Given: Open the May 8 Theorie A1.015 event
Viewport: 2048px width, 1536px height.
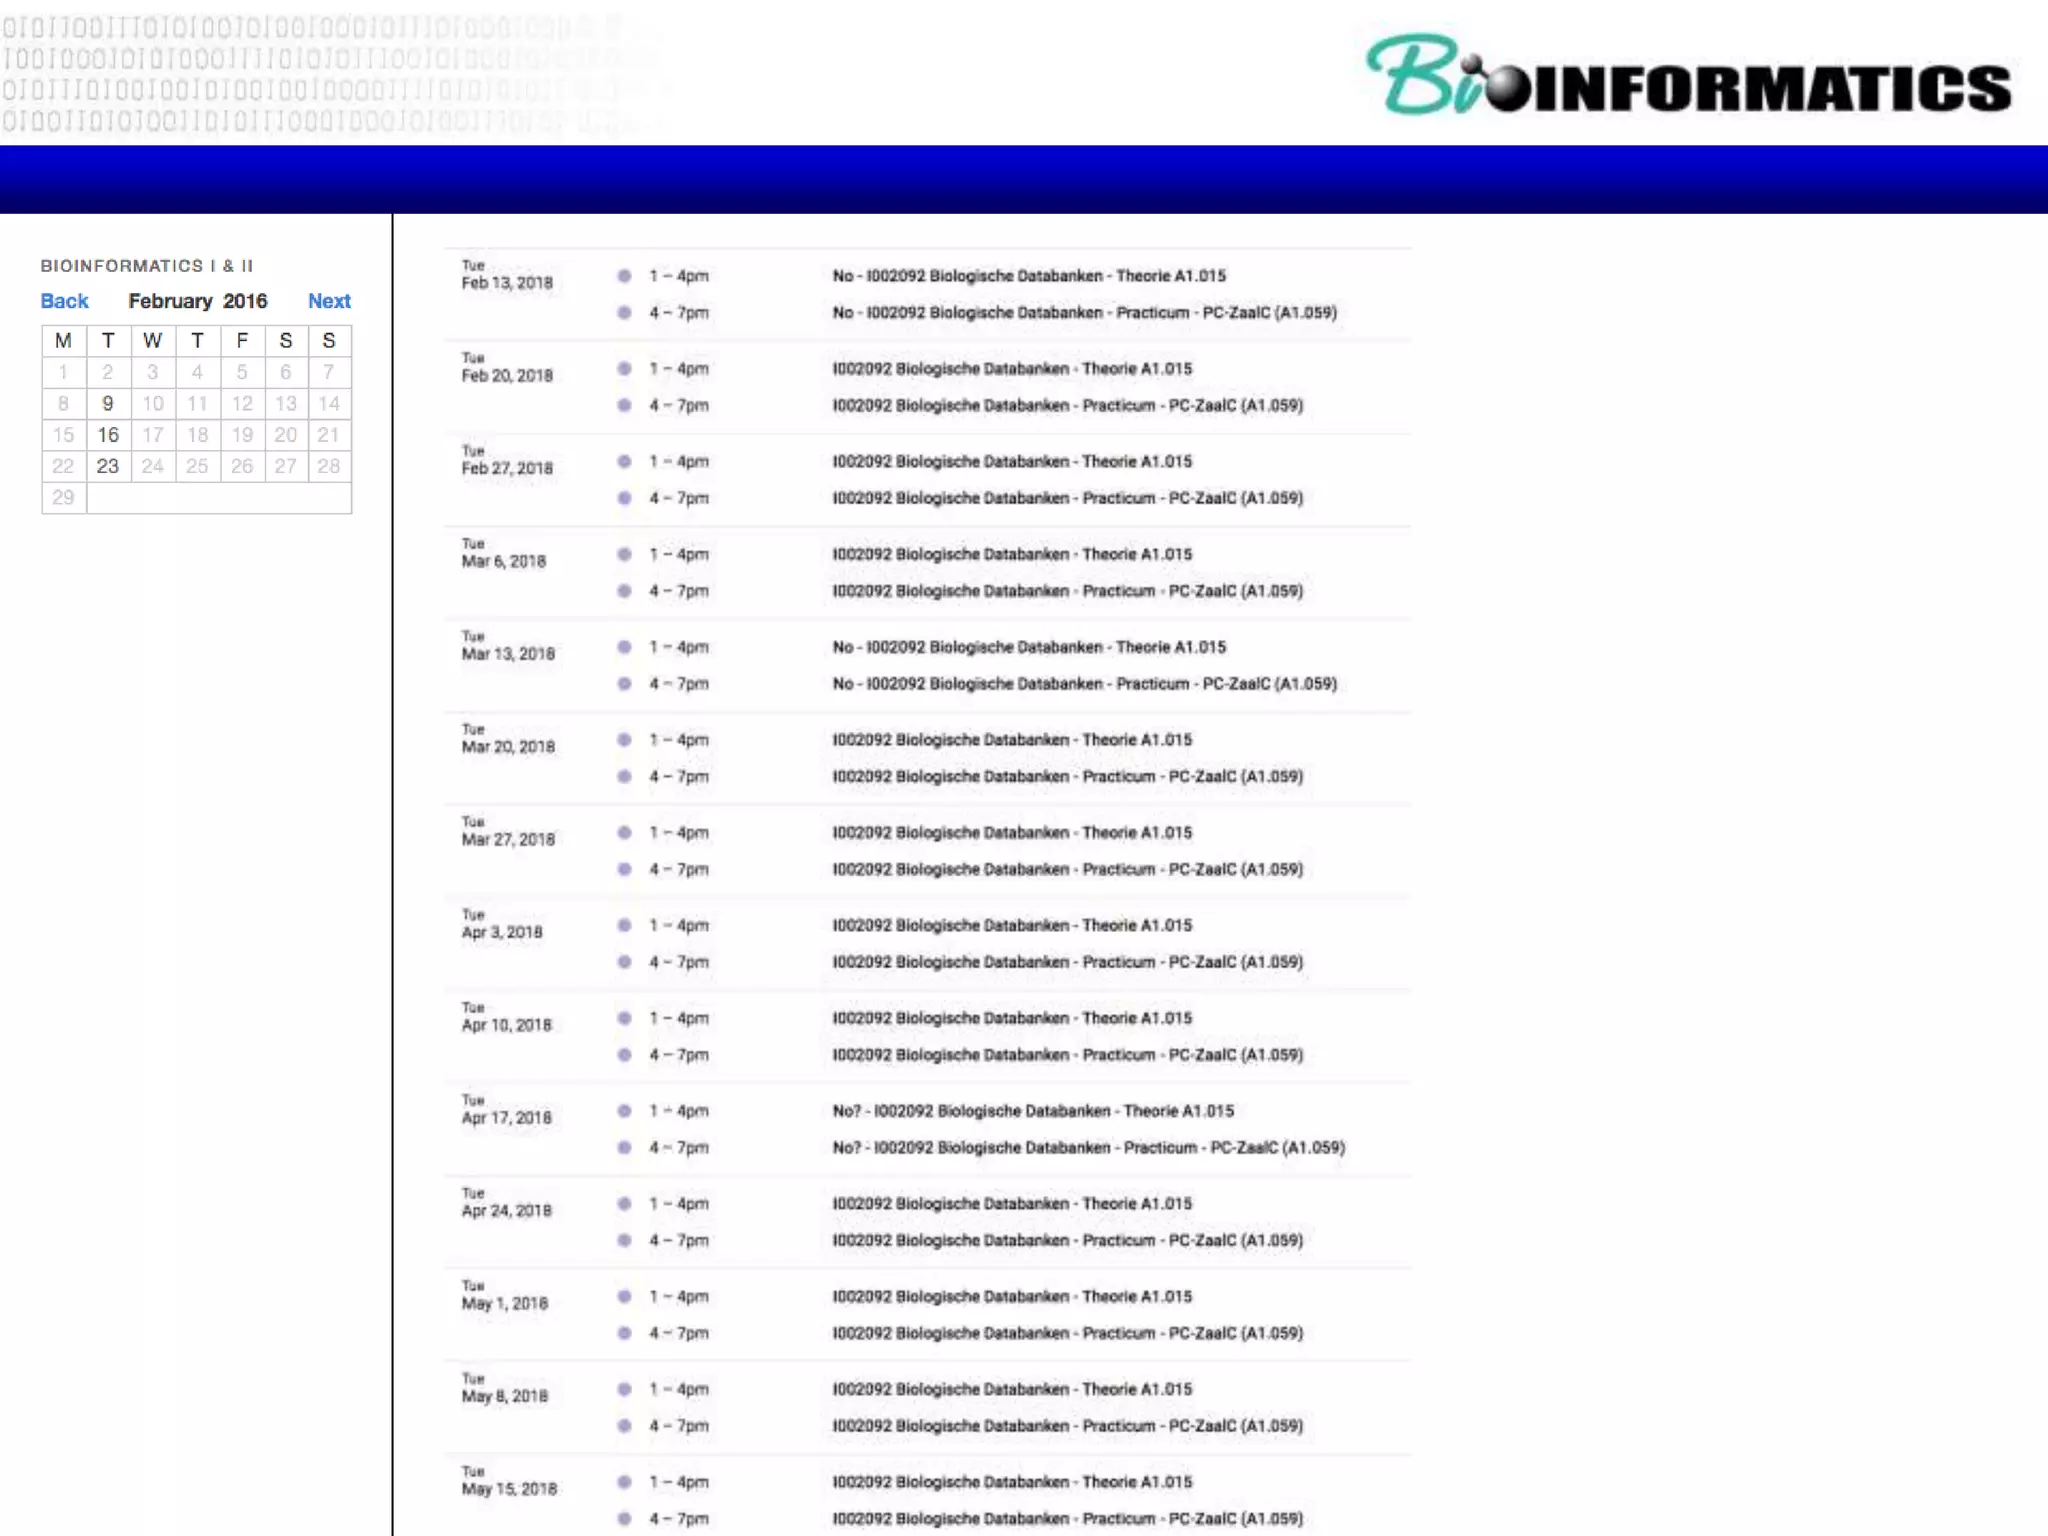Looking at the screenshot, I should (1012, 1390).
